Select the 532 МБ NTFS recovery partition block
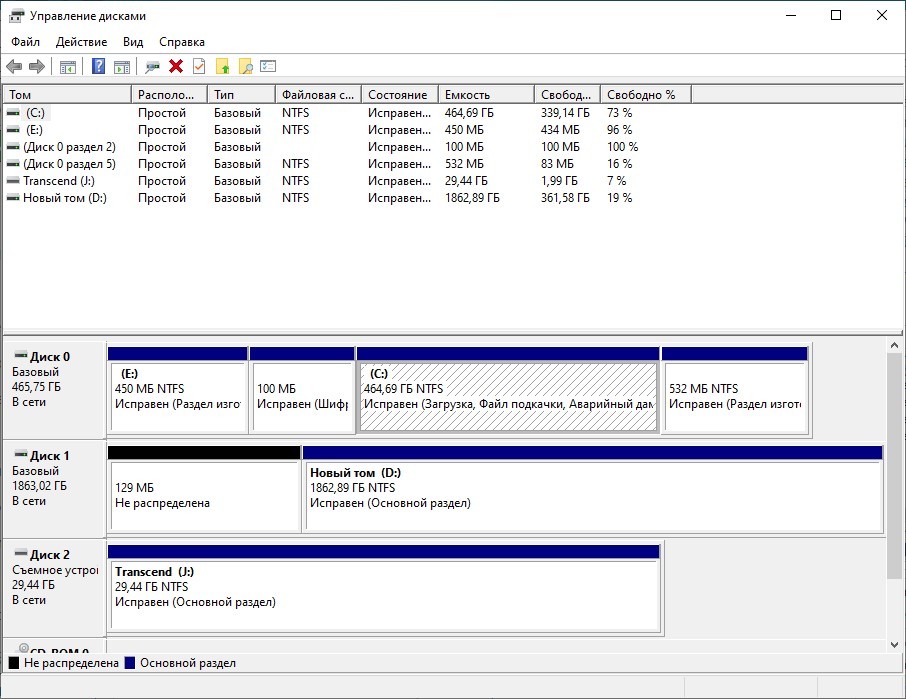The image size is (906, 699). 734,390
